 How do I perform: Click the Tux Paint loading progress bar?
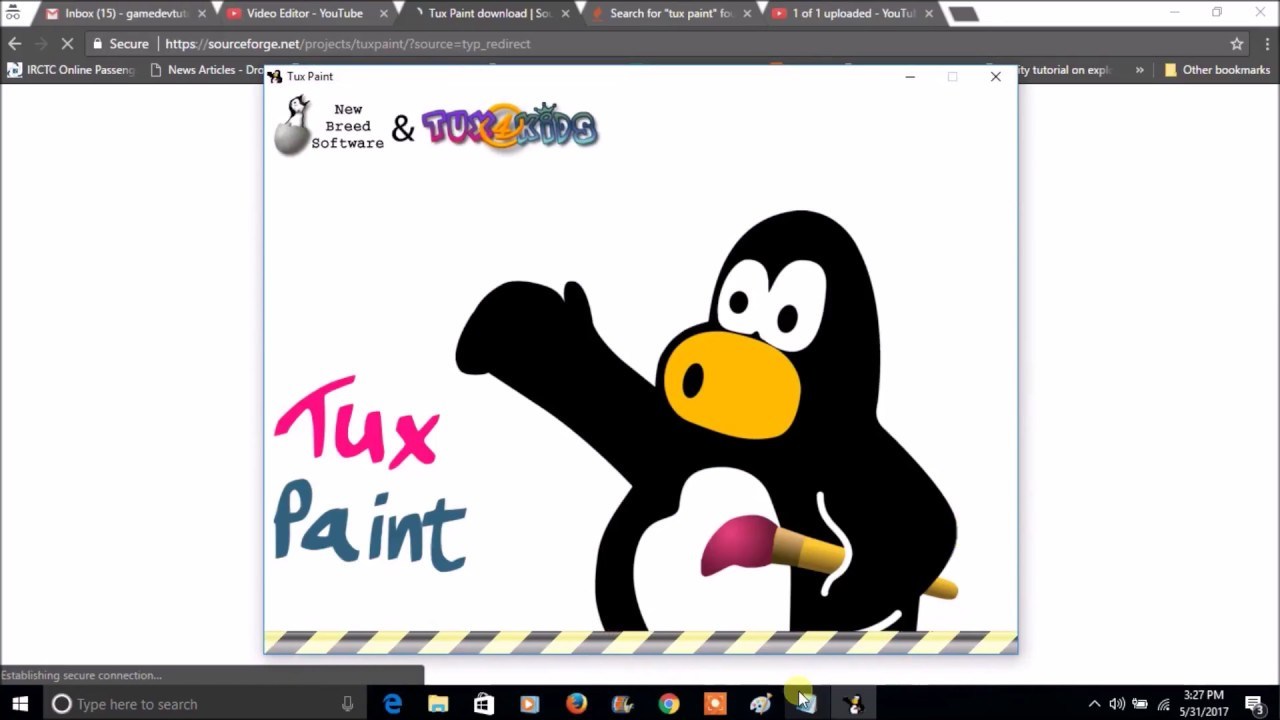(640, 641)
